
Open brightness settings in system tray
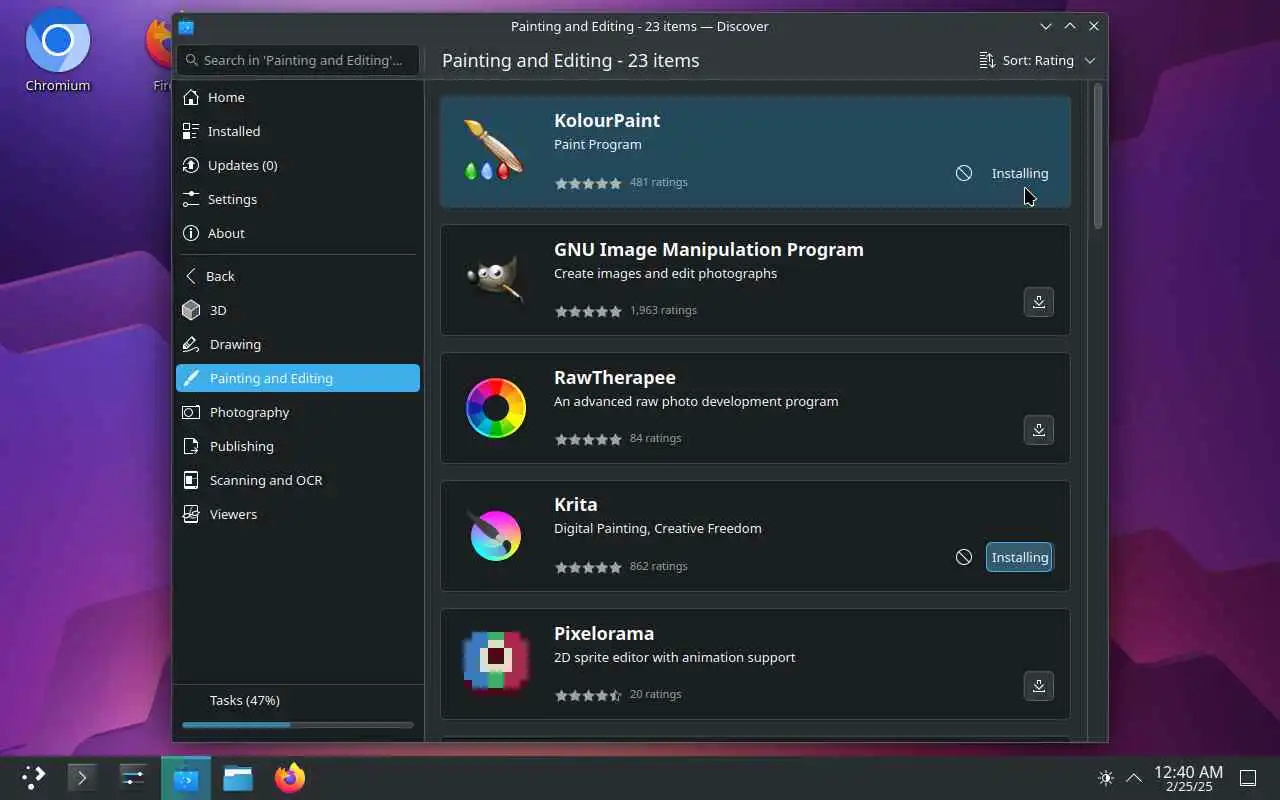[1105, 777]
